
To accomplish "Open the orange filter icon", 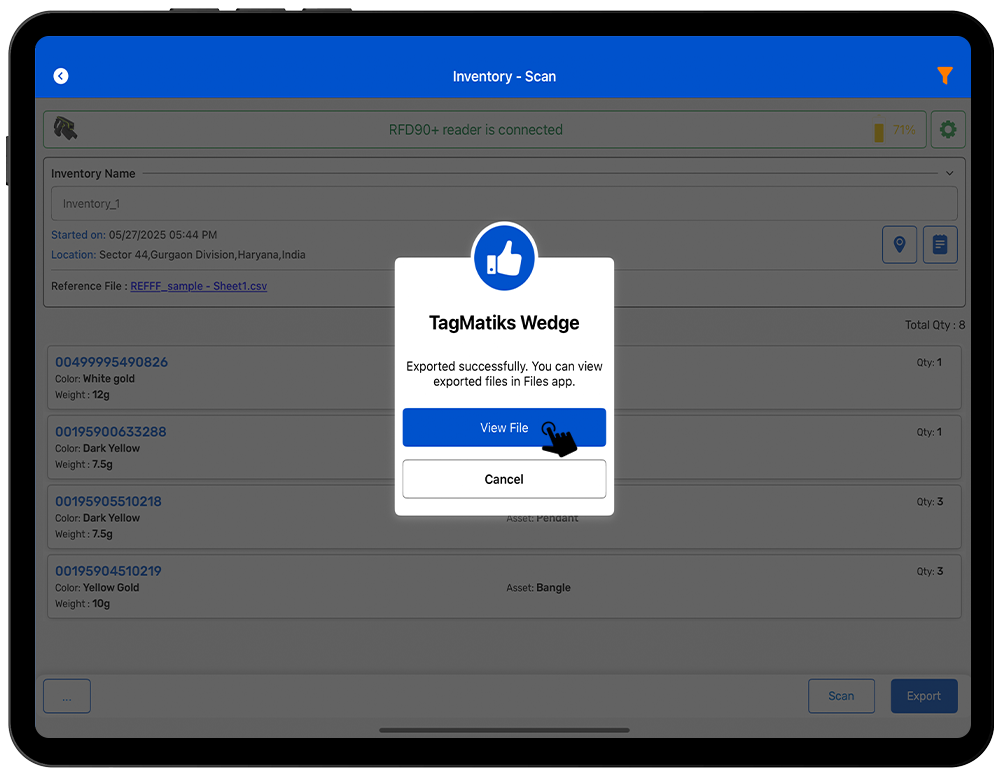I will 944,76.
